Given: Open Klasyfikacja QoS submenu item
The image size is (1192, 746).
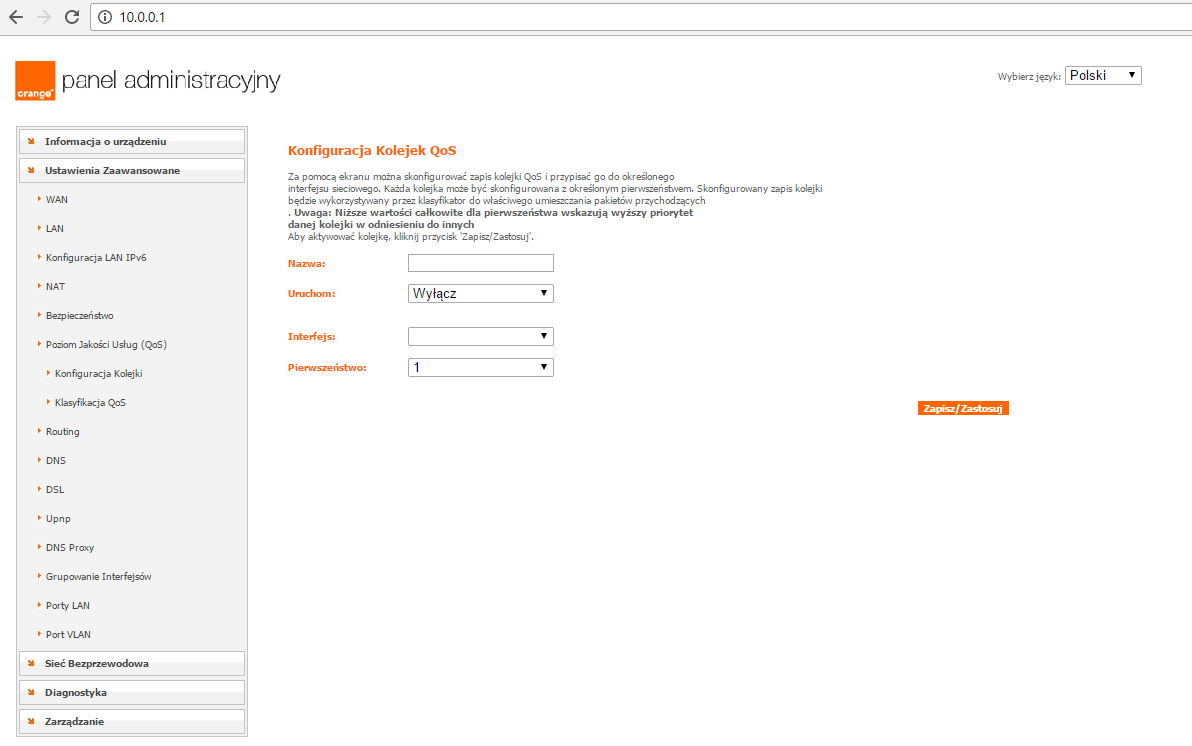Looking at the screenshot, I should pyautogui.click(x=90, y=402).
